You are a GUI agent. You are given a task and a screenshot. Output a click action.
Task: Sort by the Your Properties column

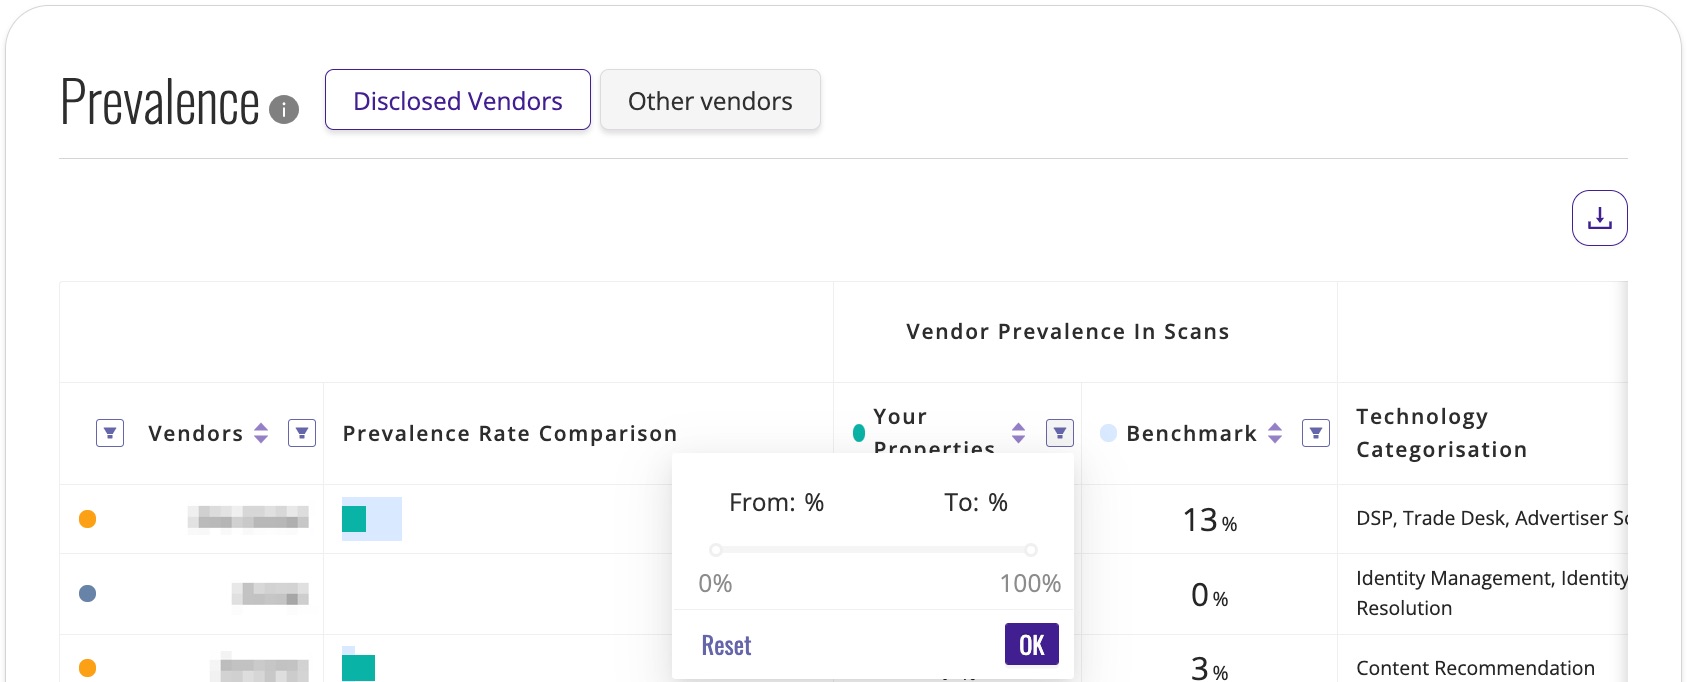click(x=1018, y=433)
